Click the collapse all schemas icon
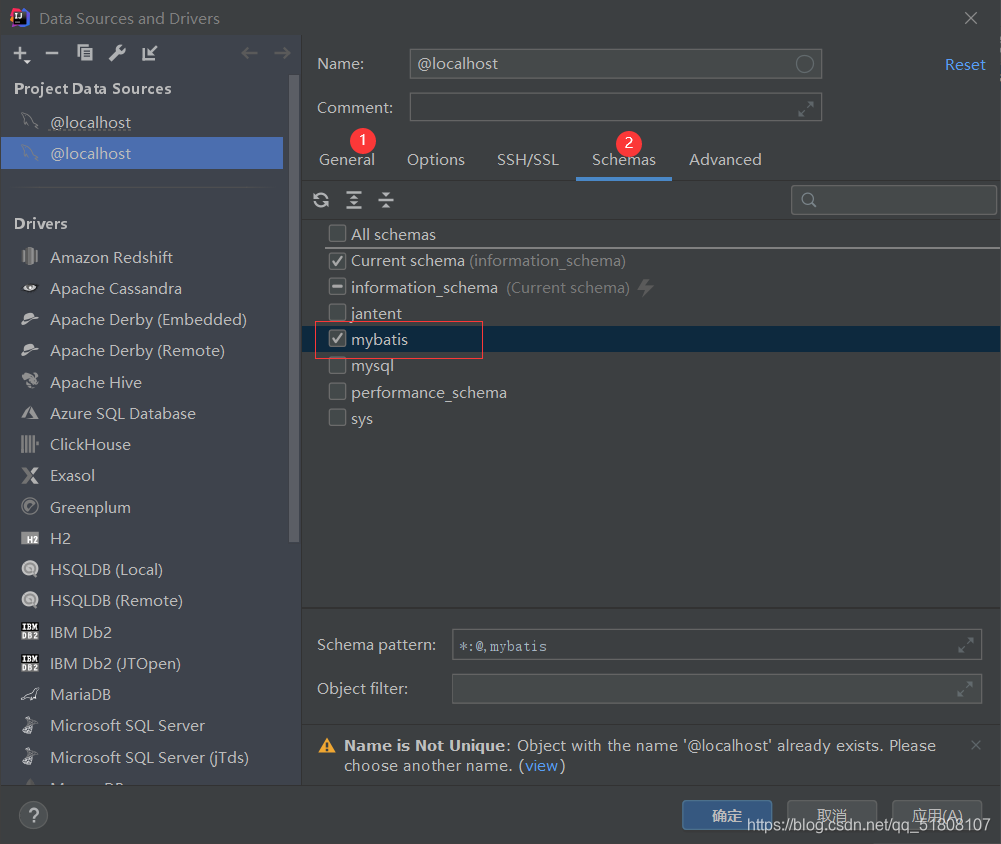 (386, 200)
